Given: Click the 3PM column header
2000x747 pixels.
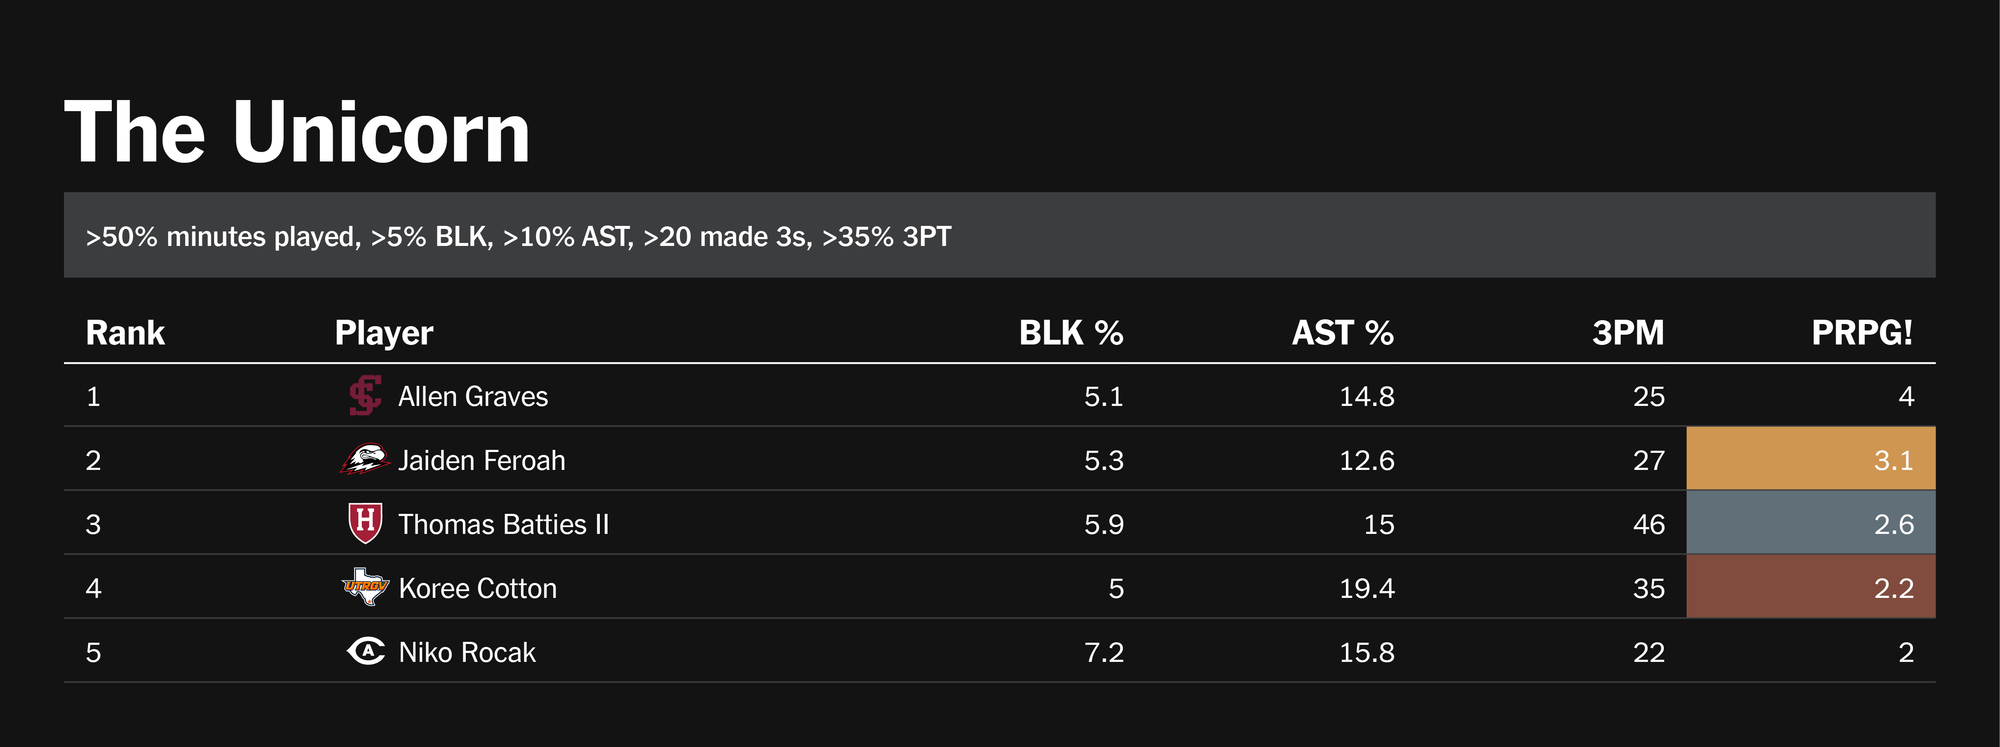Looking at the screenshot, I should [x=1627, y=333].
